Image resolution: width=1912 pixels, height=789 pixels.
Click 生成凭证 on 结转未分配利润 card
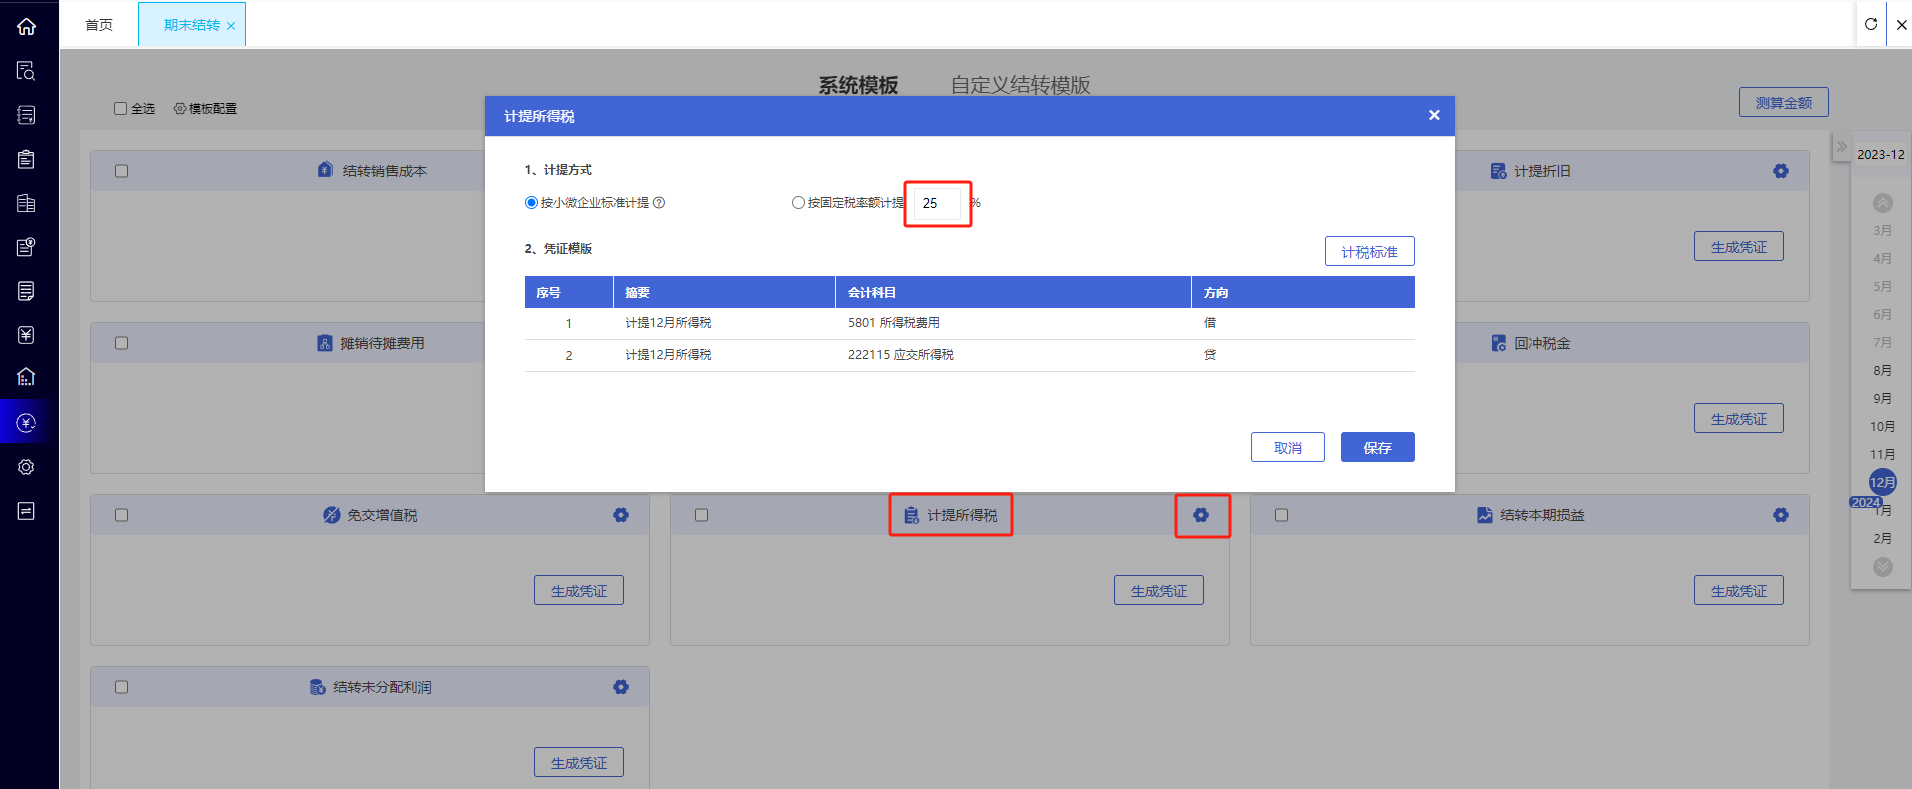coord(579,762)
